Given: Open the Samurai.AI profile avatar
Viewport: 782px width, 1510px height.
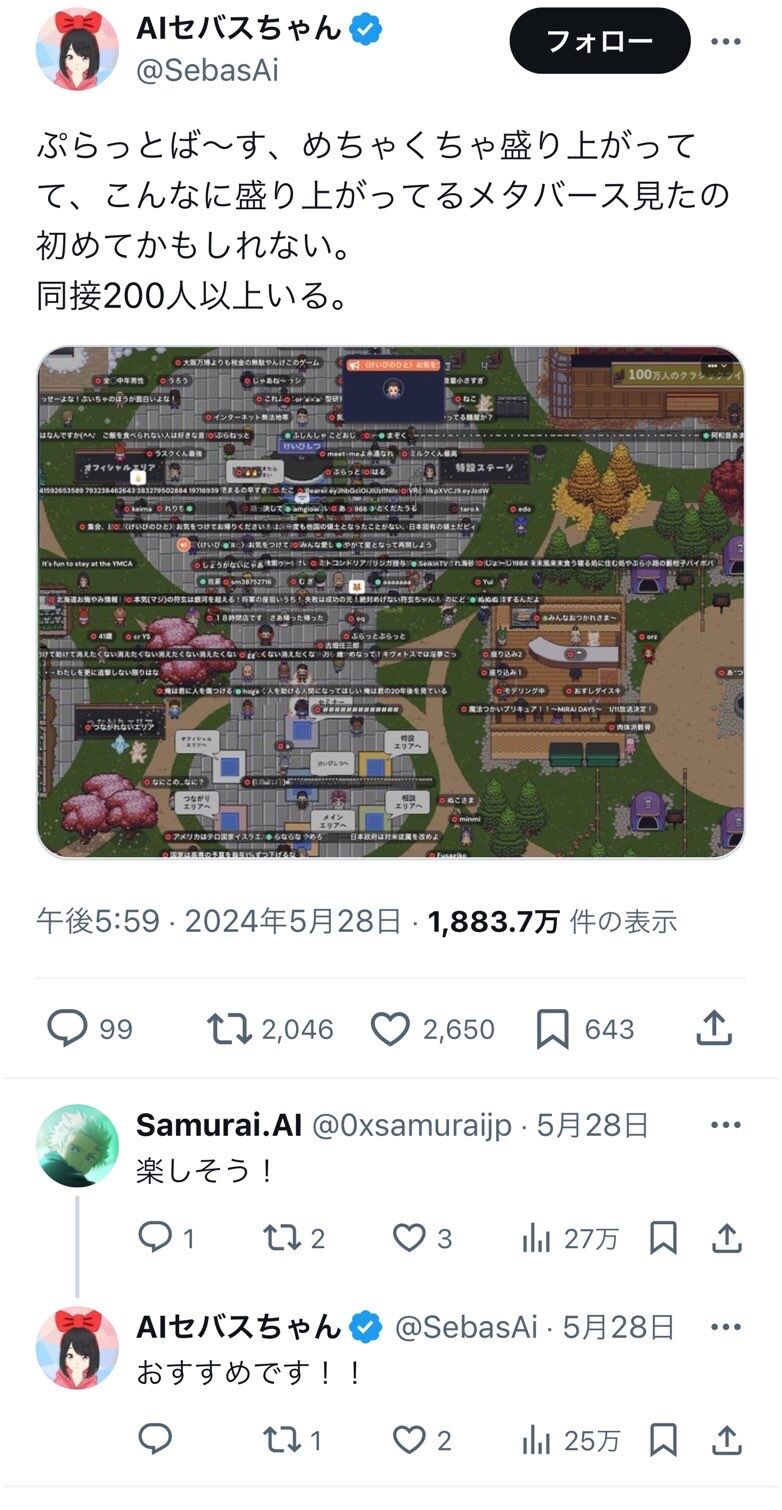Looking at the screenshot, I should (x=77, y=1145).
